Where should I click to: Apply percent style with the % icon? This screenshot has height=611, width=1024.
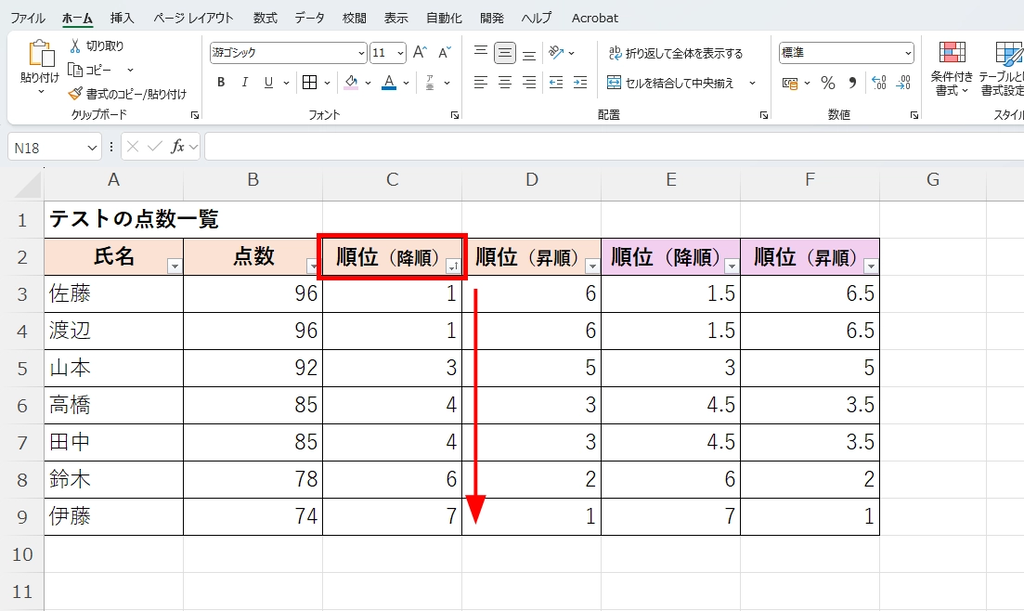coord(828,84)
